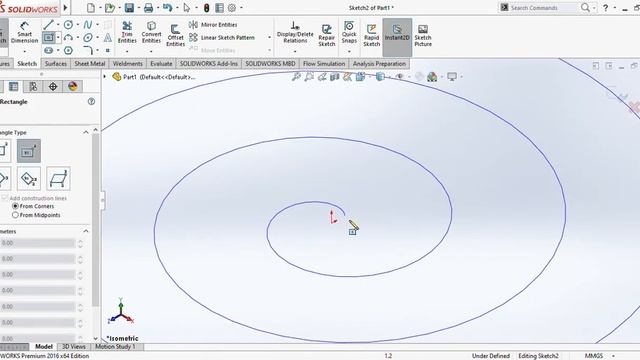The image size is (640, 360).
Task: Open the DimXpertManager tab
Action: tap(53, 87)
